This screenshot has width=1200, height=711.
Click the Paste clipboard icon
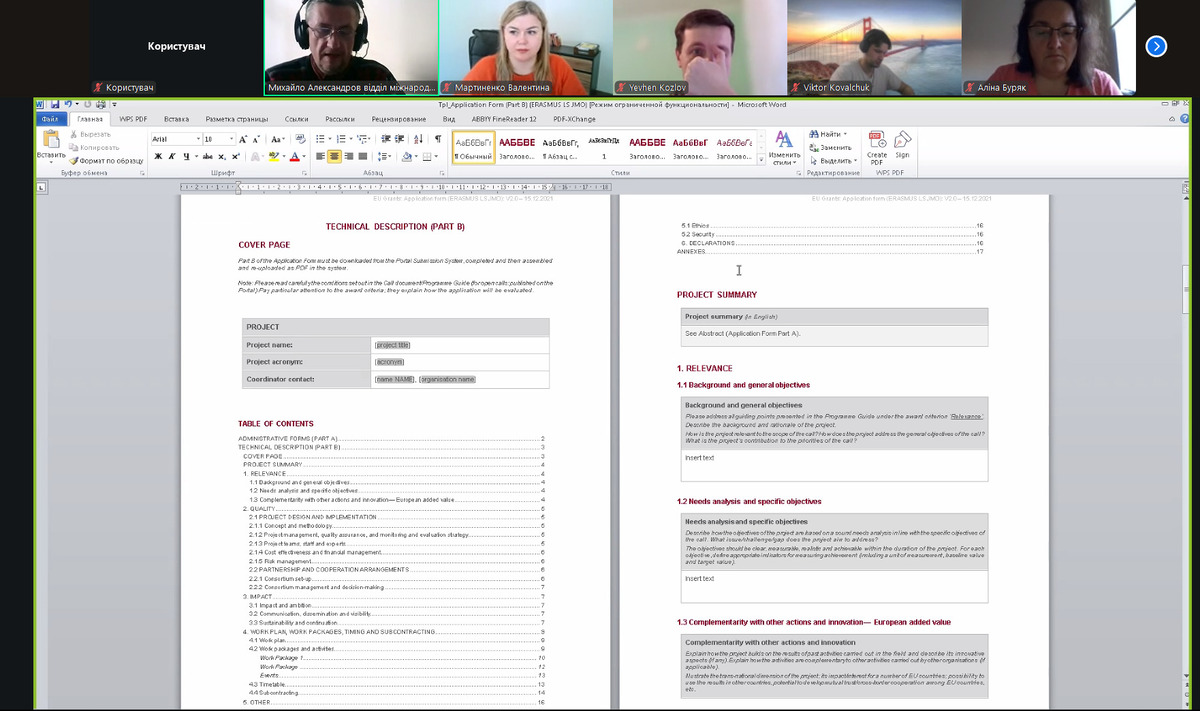50,140
